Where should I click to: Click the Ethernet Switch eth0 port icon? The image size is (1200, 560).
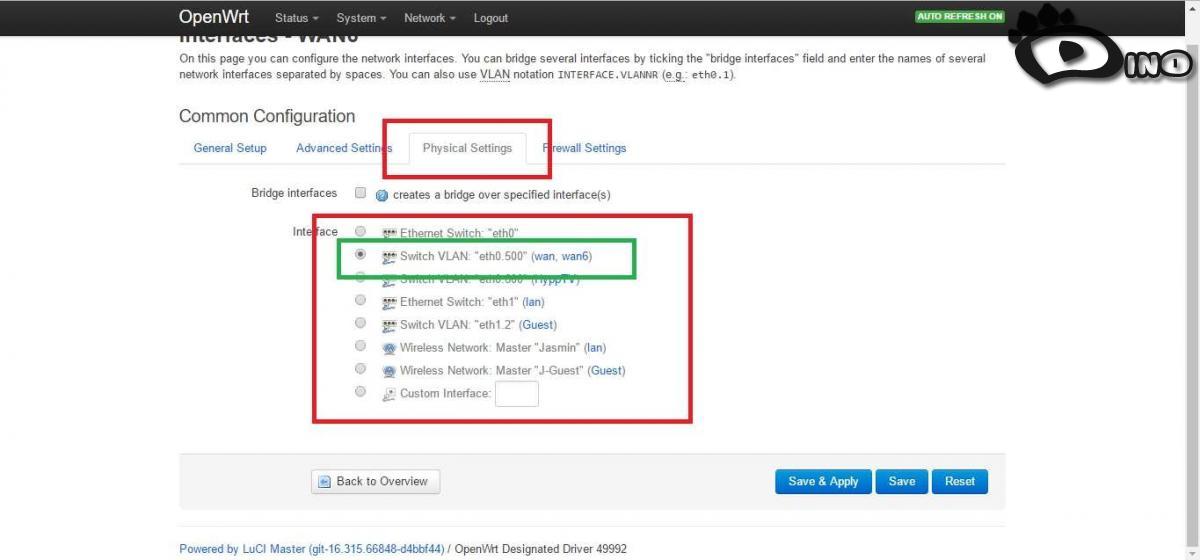click(390, 234)
